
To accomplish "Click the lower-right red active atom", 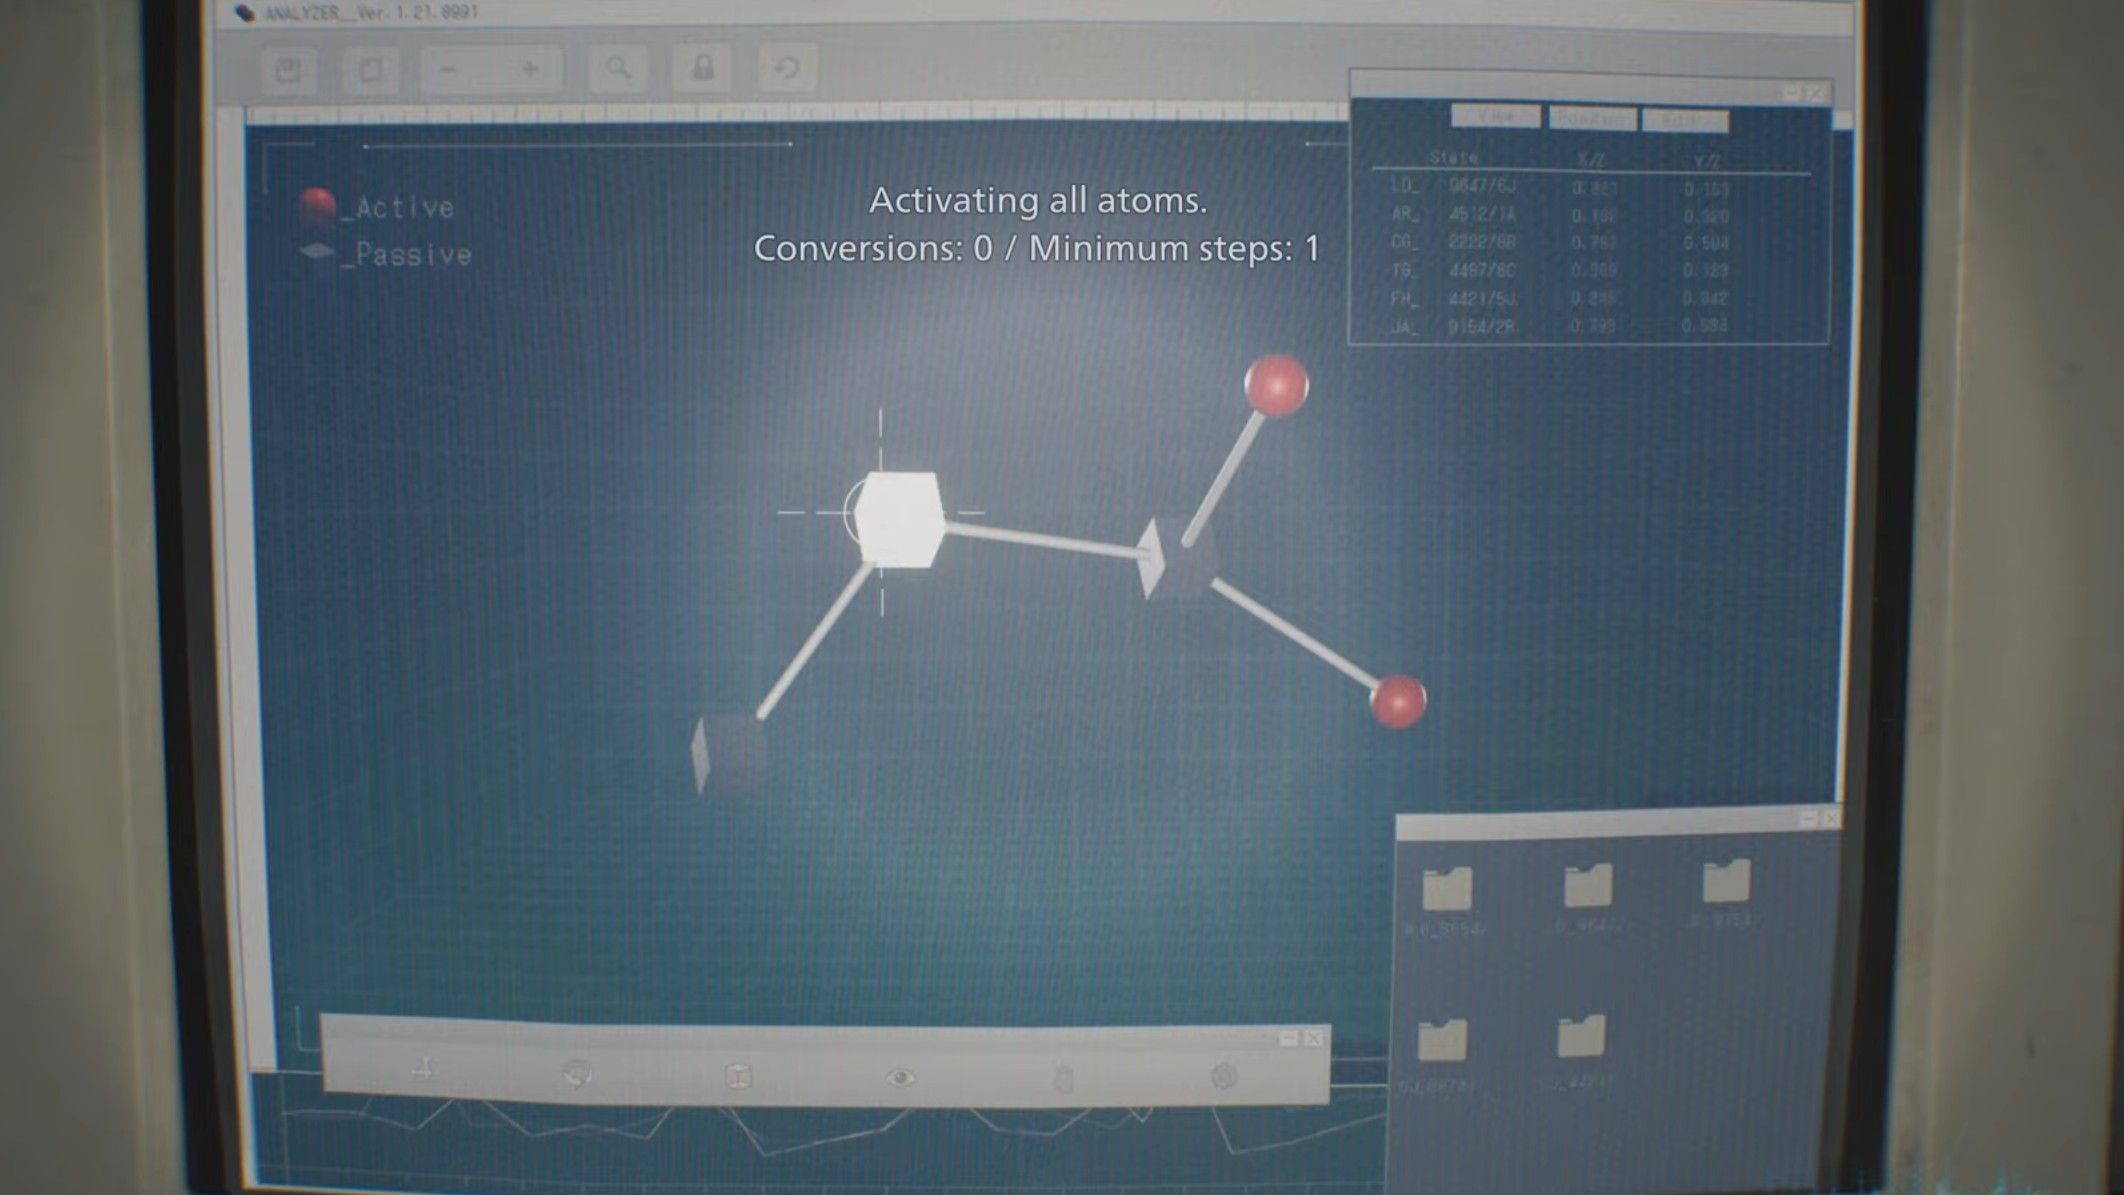I will [x=1397, y=700].
